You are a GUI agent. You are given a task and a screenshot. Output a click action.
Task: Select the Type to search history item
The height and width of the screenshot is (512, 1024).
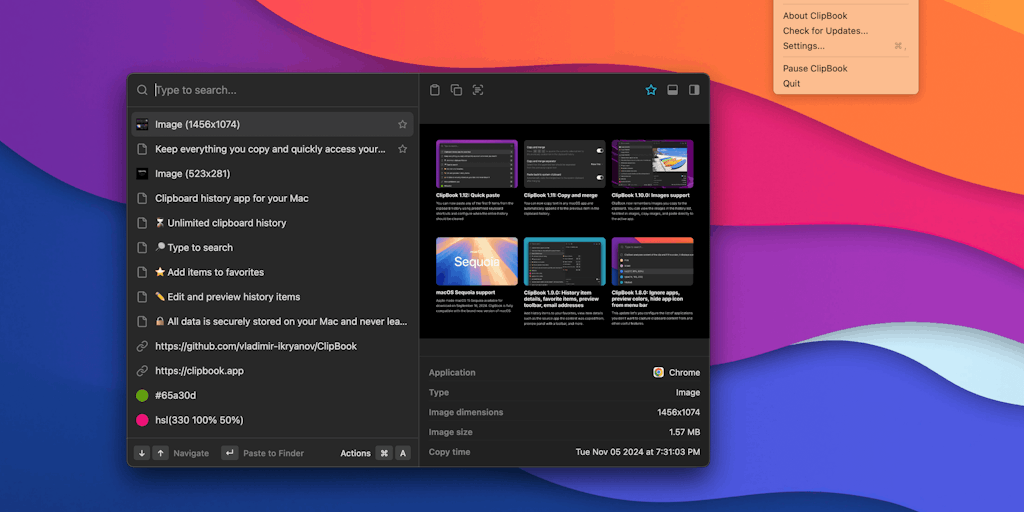pyautogui.click(x=272, y=248)
